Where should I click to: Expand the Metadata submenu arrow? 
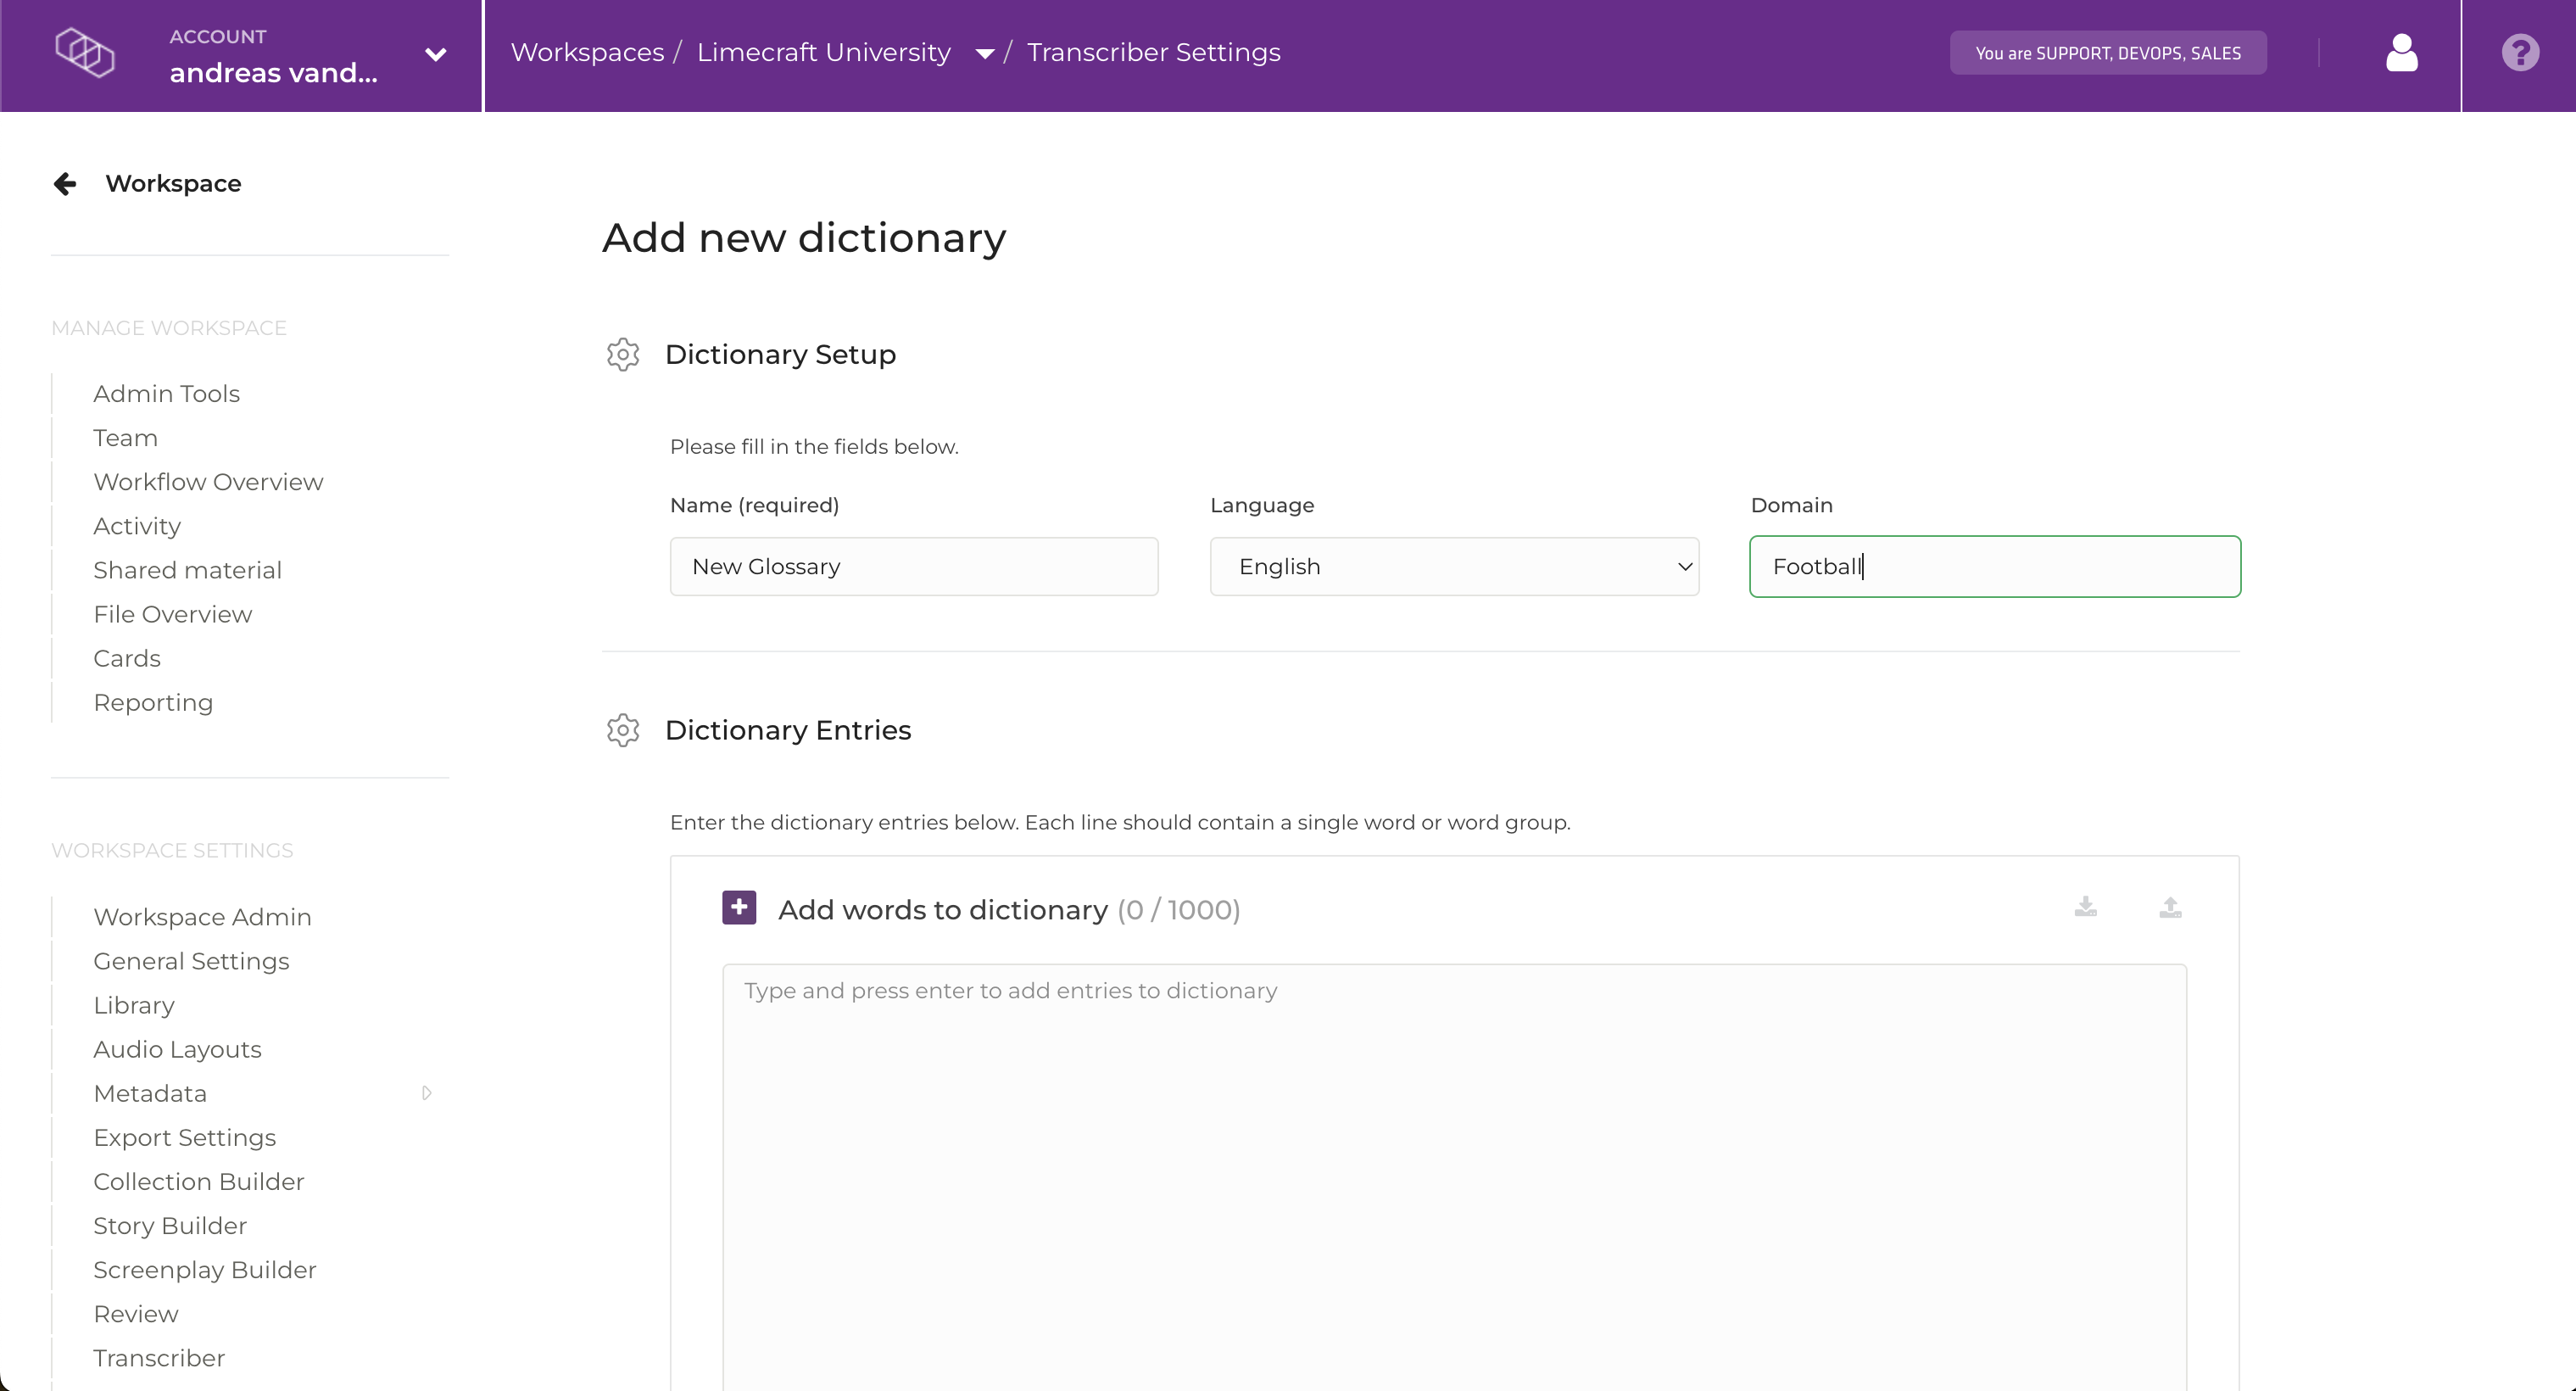427,1093
